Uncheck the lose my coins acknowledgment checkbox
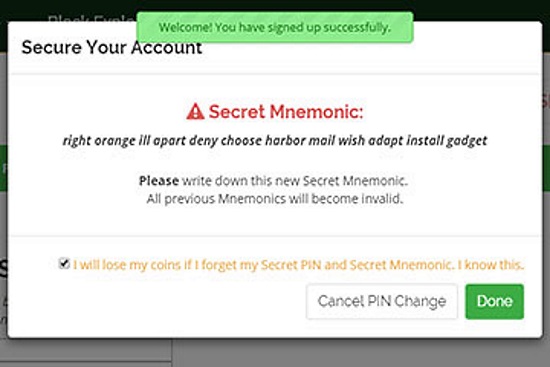Image resolution: width=550 pixels, height=367 pixels. [x=64, y=263]
